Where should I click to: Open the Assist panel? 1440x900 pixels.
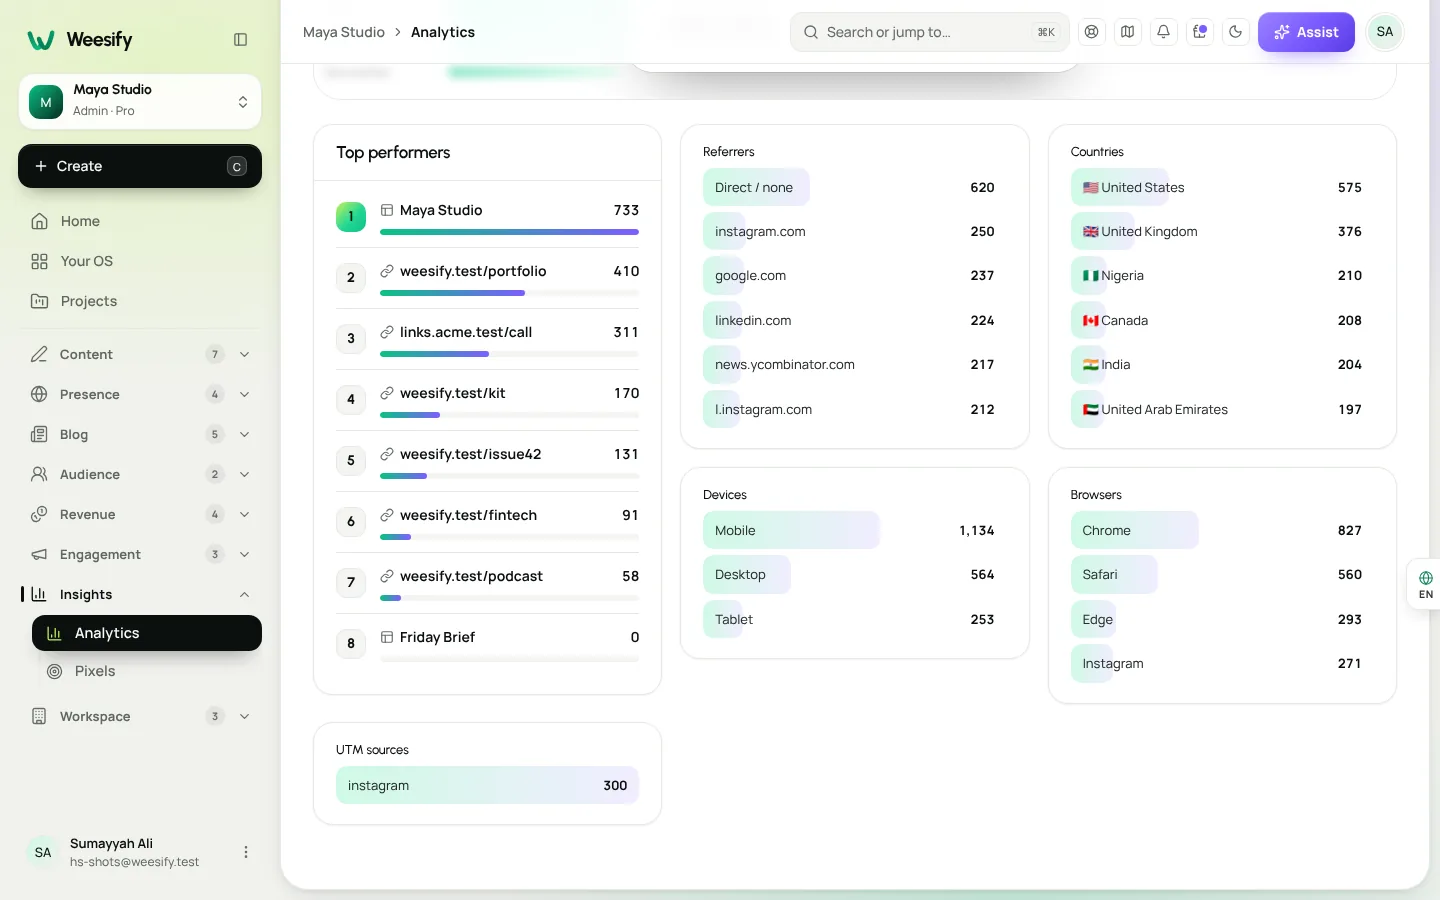[1306, 32]
